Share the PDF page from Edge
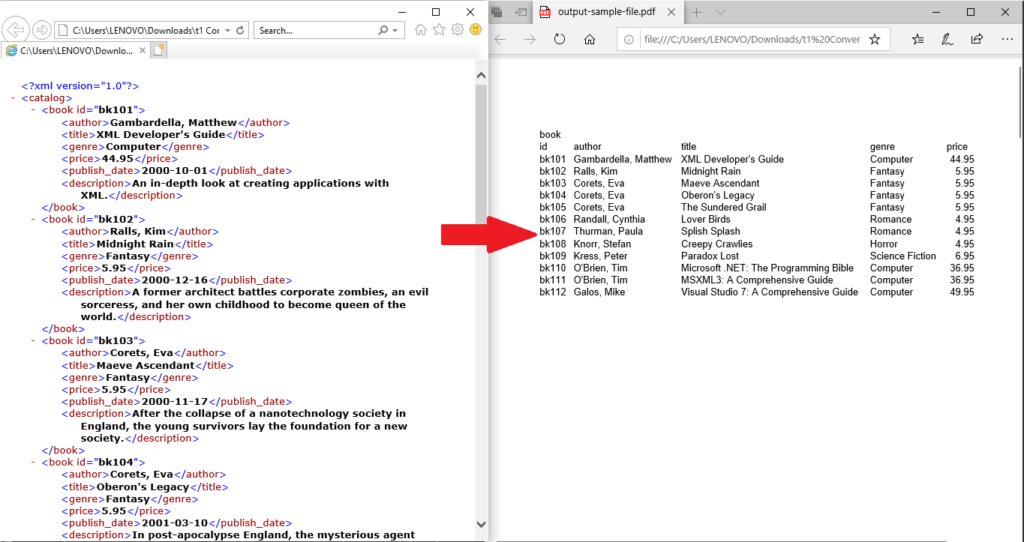 tap(976, 40)
